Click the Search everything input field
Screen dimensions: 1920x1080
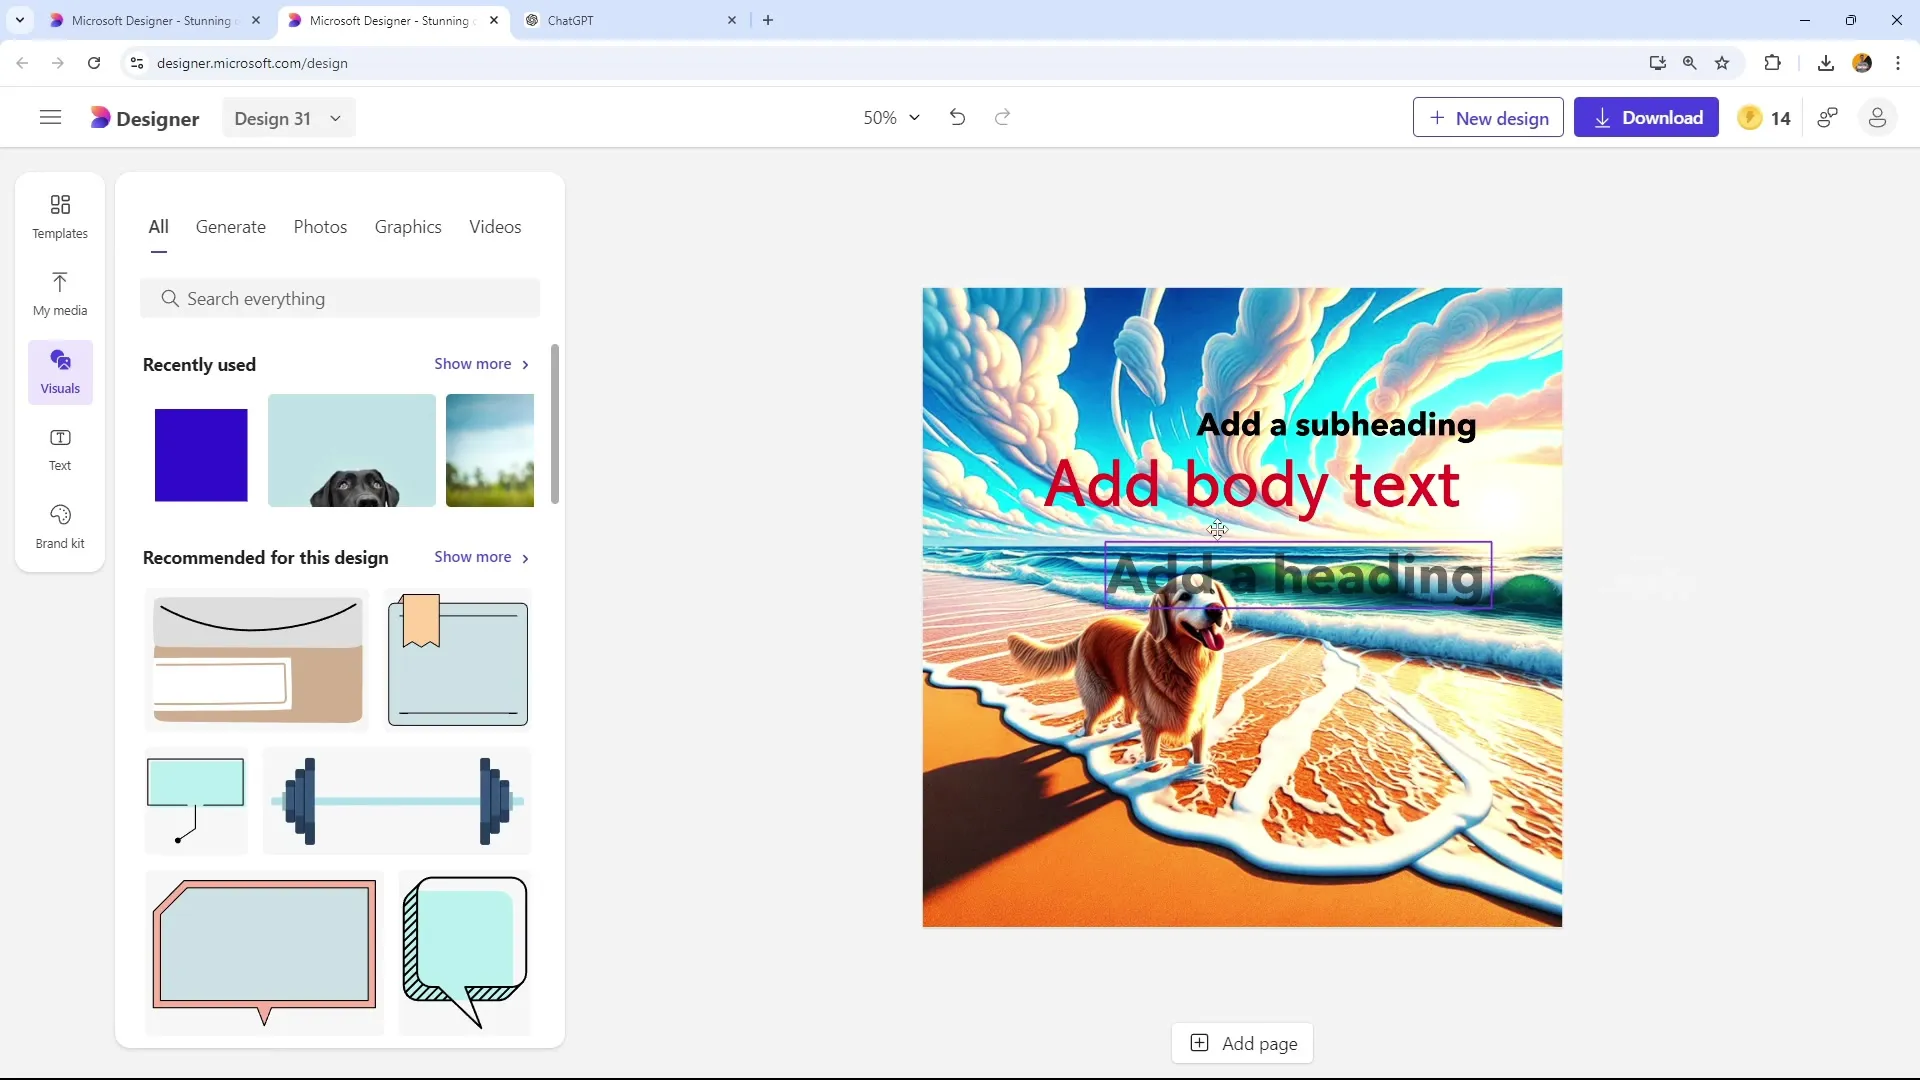pyautogui.click(x=343, y=298)
